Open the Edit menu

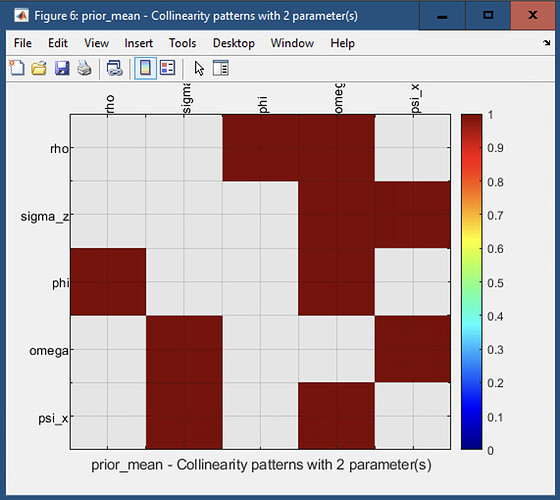pos(58,43)
